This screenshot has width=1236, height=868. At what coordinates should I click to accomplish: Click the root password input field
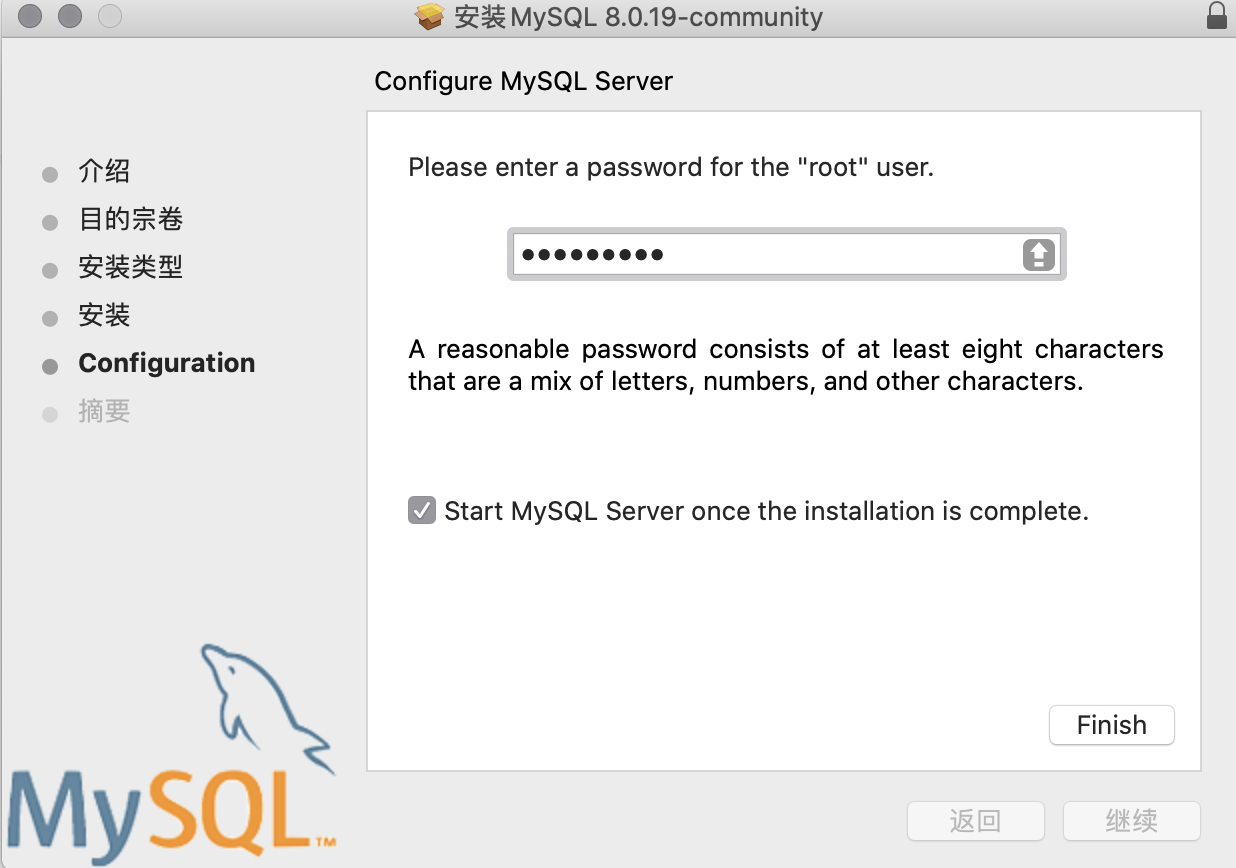point(765,255)
